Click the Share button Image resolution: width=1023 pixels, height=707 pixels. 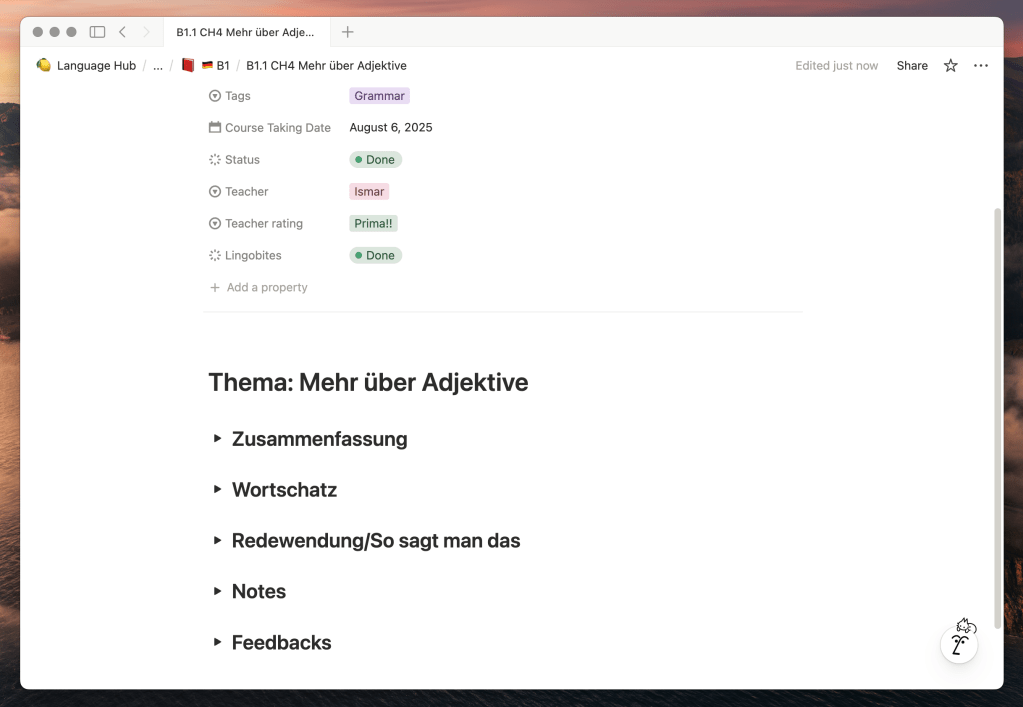(x=912, y=66)
